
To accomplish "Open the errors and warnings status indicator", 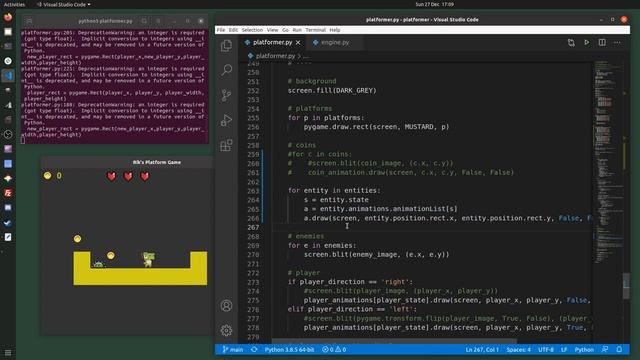I will coord(334,349).
